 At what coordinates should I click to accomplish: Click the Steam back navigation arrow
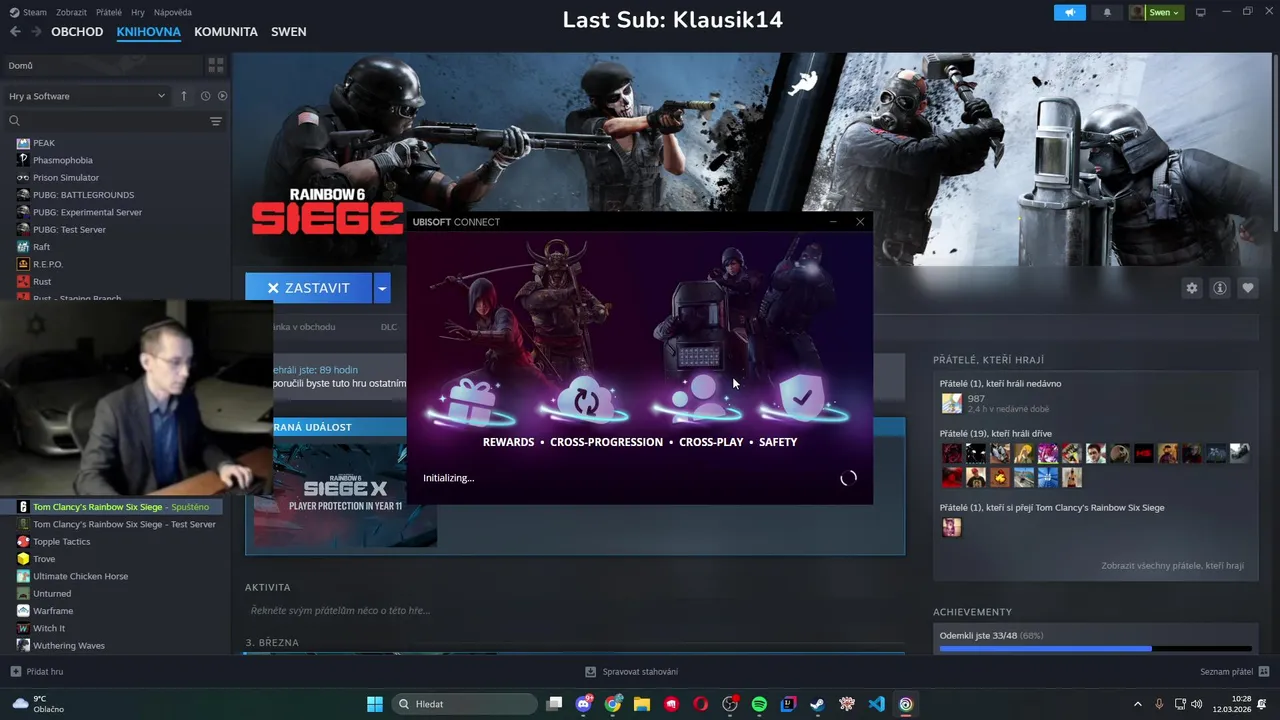[x=15, y=32]
